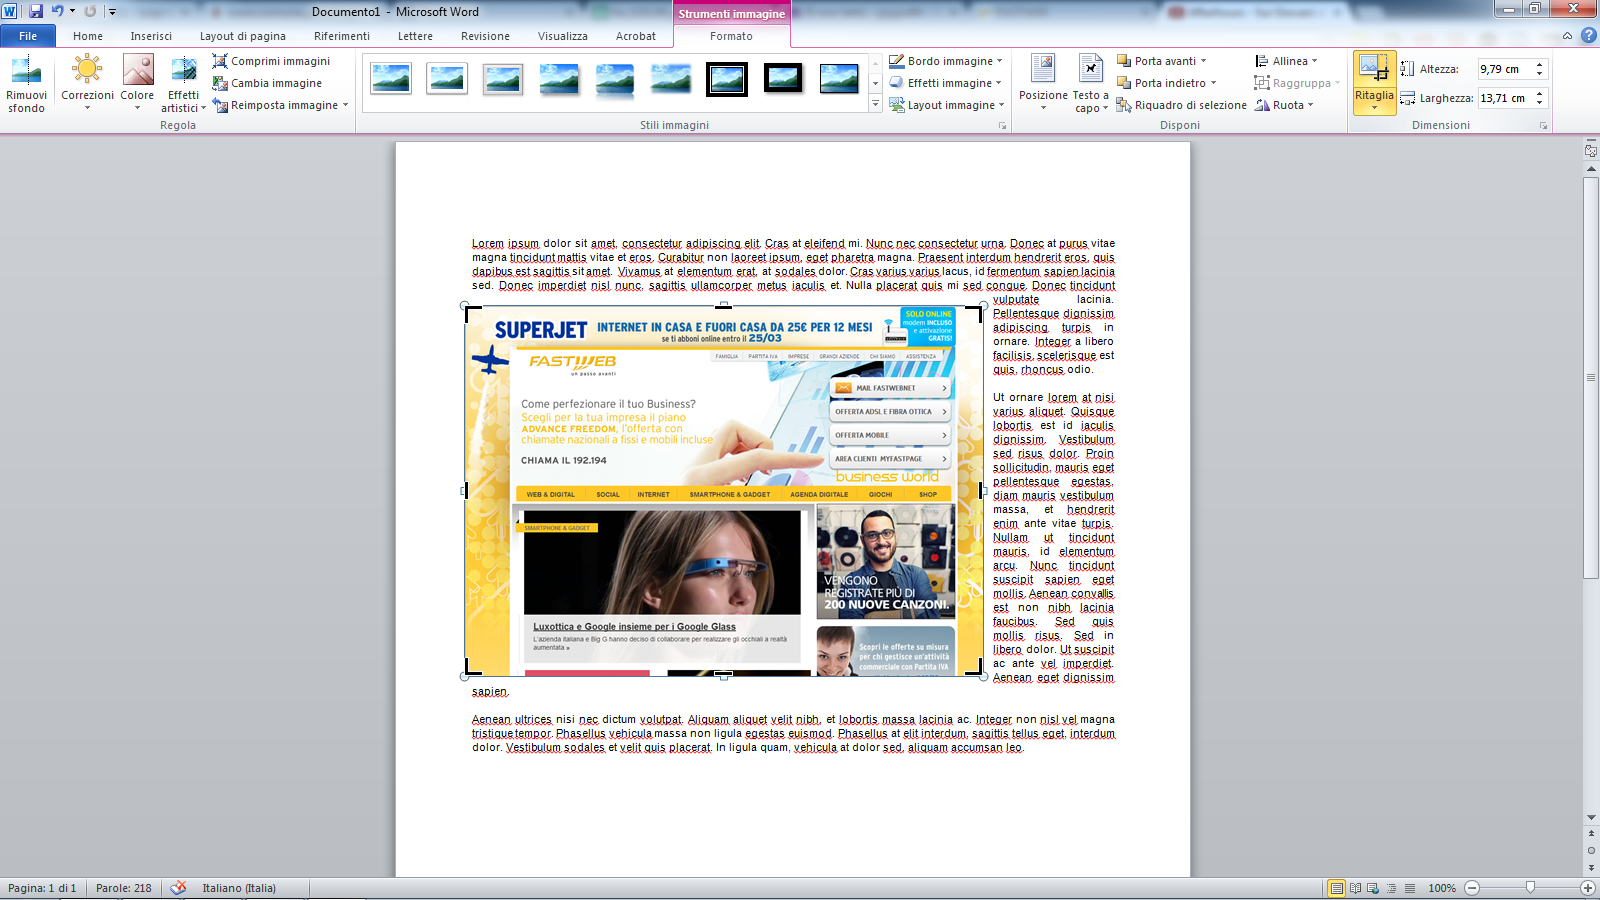Switch to the Layout di pagina tab
This screenshot has height=900, width=1600.
click(243, 36)
